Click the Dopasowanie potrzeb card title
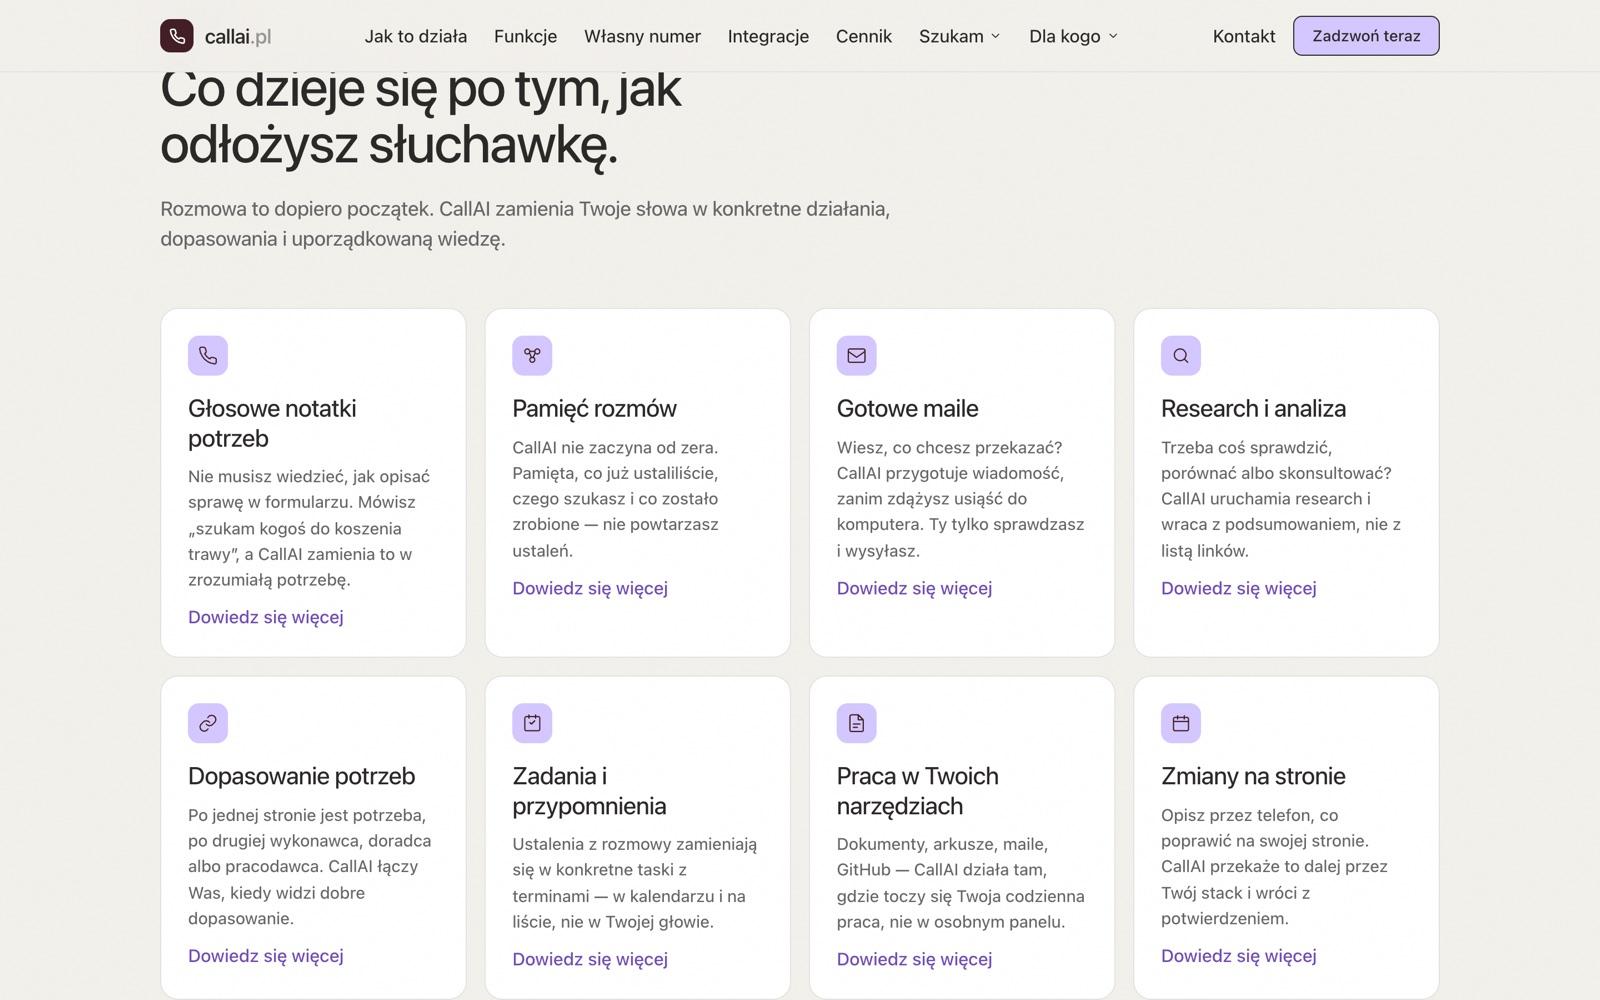1600x1000 pixels. (x=301, y=776)
